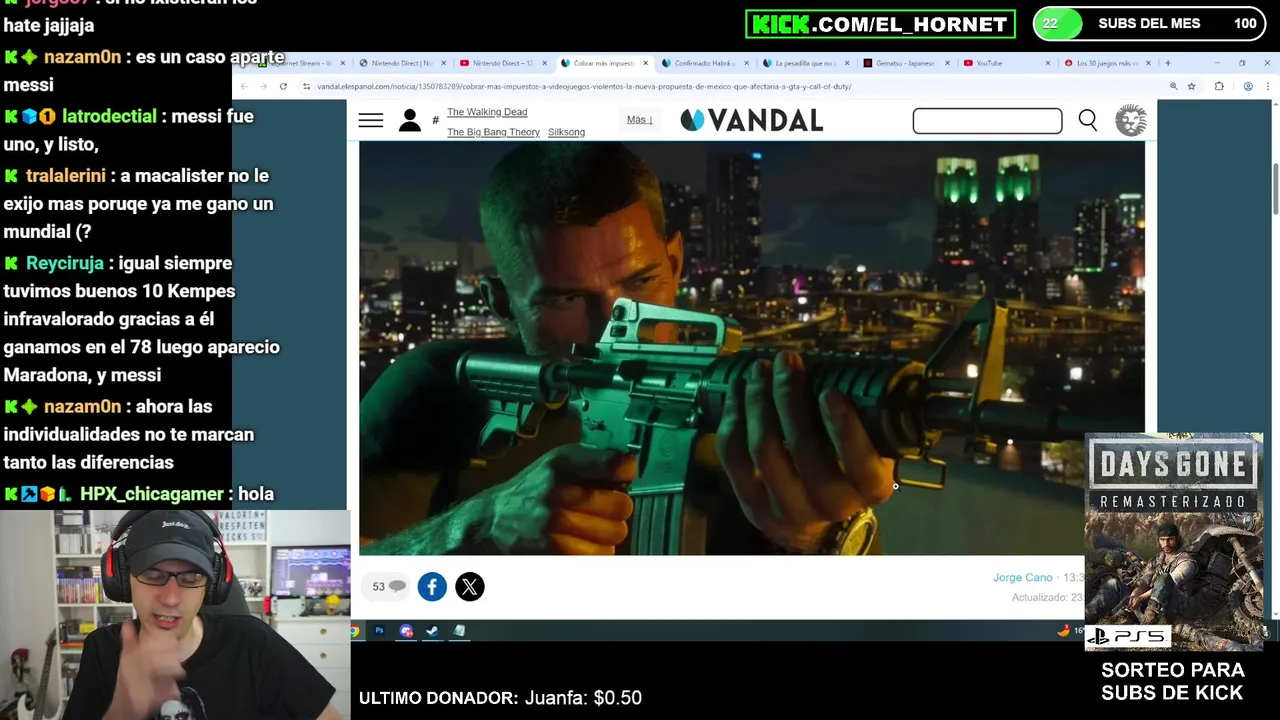Click the KICK.COM/EL_HORNET banner
The height and width of the screenshot is (720, 1280).
coord(880,24)
